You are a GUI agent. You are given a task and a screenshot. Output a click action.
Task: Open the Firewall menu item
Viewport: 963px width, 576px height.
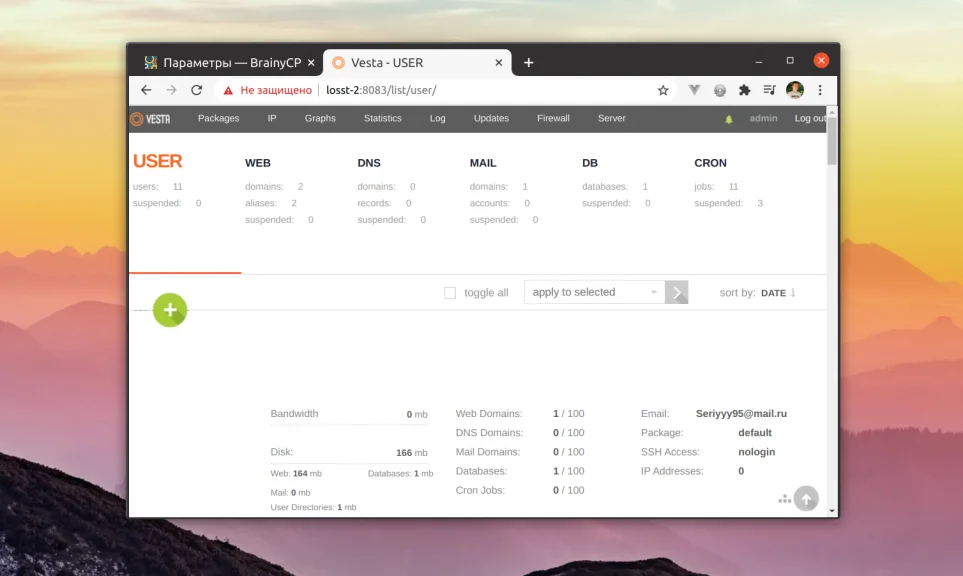coord(553,118)
